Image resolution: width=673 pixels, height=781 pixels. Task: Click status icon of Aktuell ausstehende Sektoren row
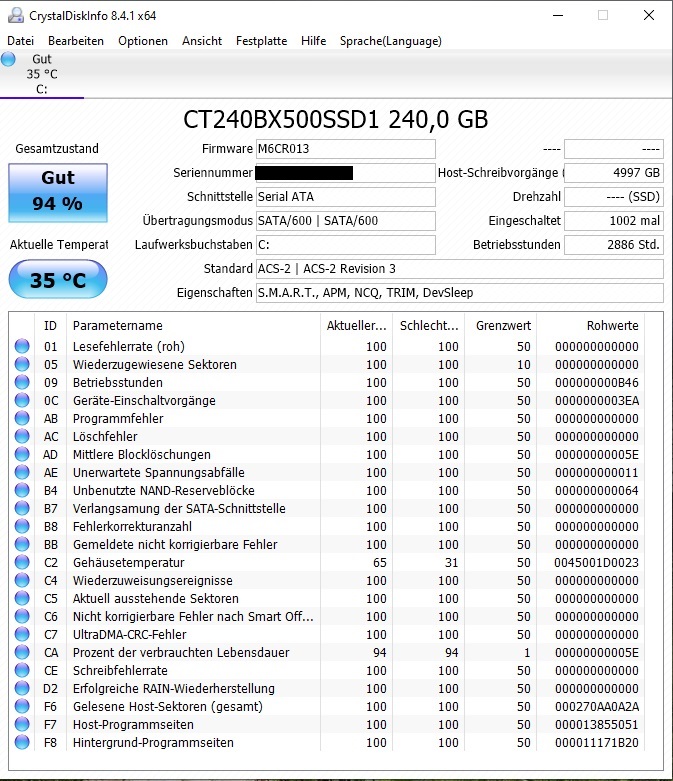click(22, 598)
